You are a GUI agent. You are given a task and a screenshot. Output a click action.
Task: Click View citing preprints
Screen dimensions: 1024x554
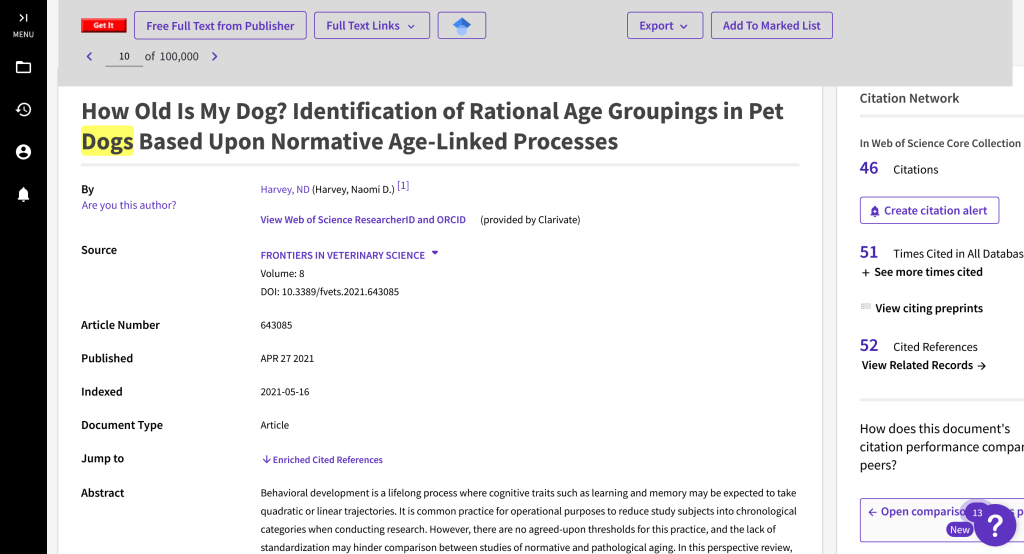click(x=929, y=308)
